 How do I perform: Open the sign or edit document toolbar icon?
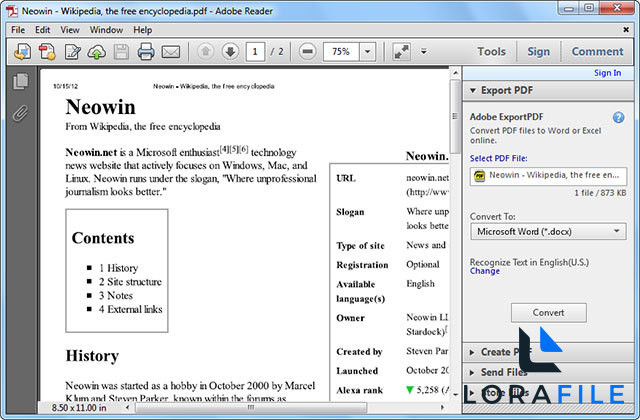(x=72, y=52)
